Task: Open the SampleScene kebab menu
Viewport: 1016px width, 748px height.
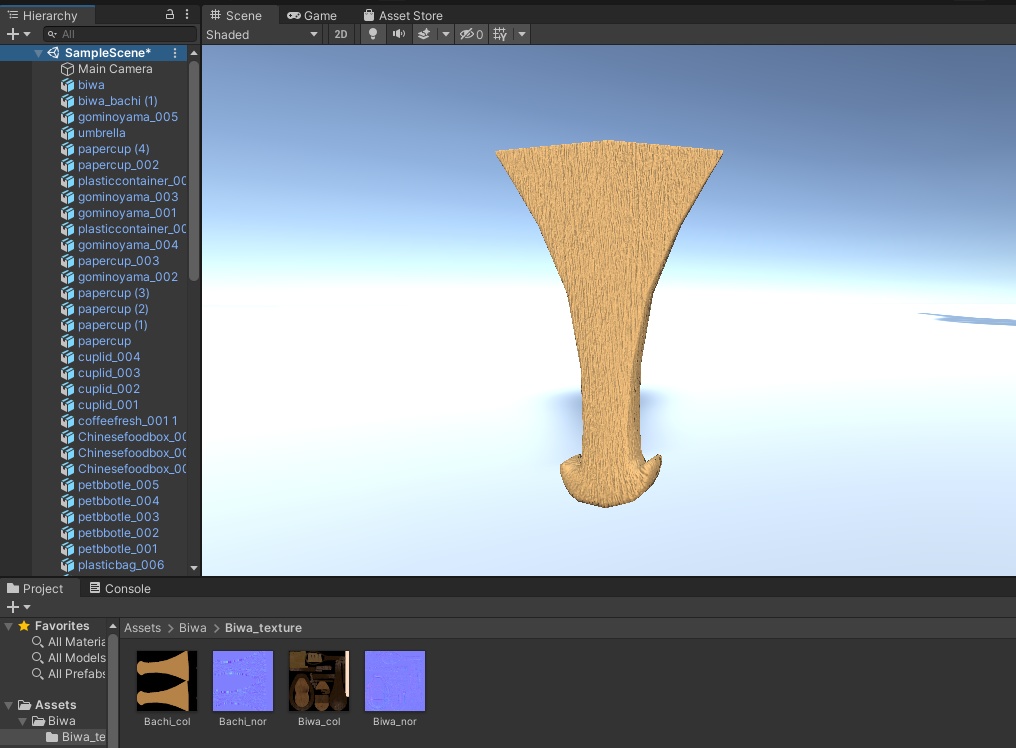Action: point(174,52)
